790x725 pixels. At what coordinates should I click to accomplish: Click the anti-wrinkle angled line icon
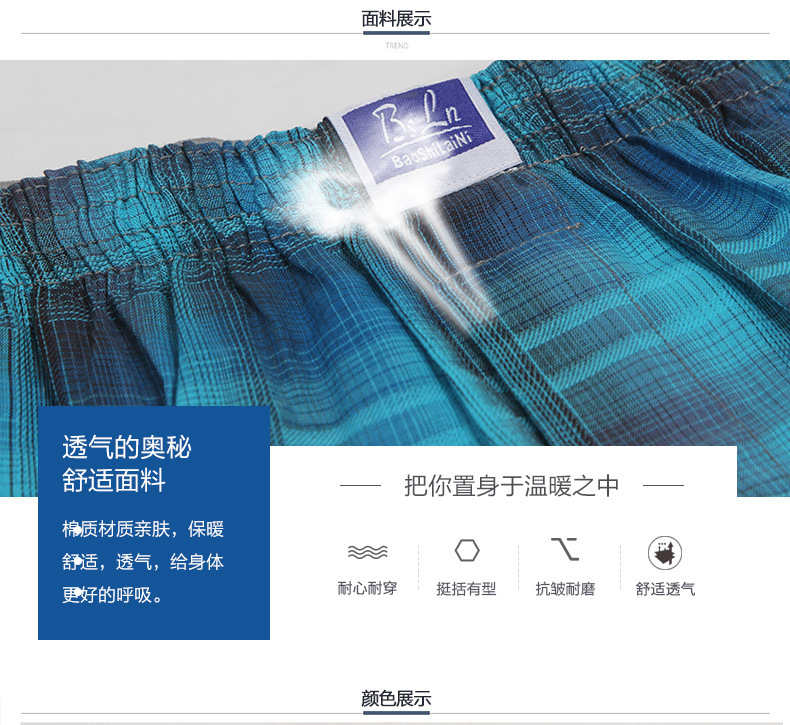pyautogui.click(x=565, y=549)
